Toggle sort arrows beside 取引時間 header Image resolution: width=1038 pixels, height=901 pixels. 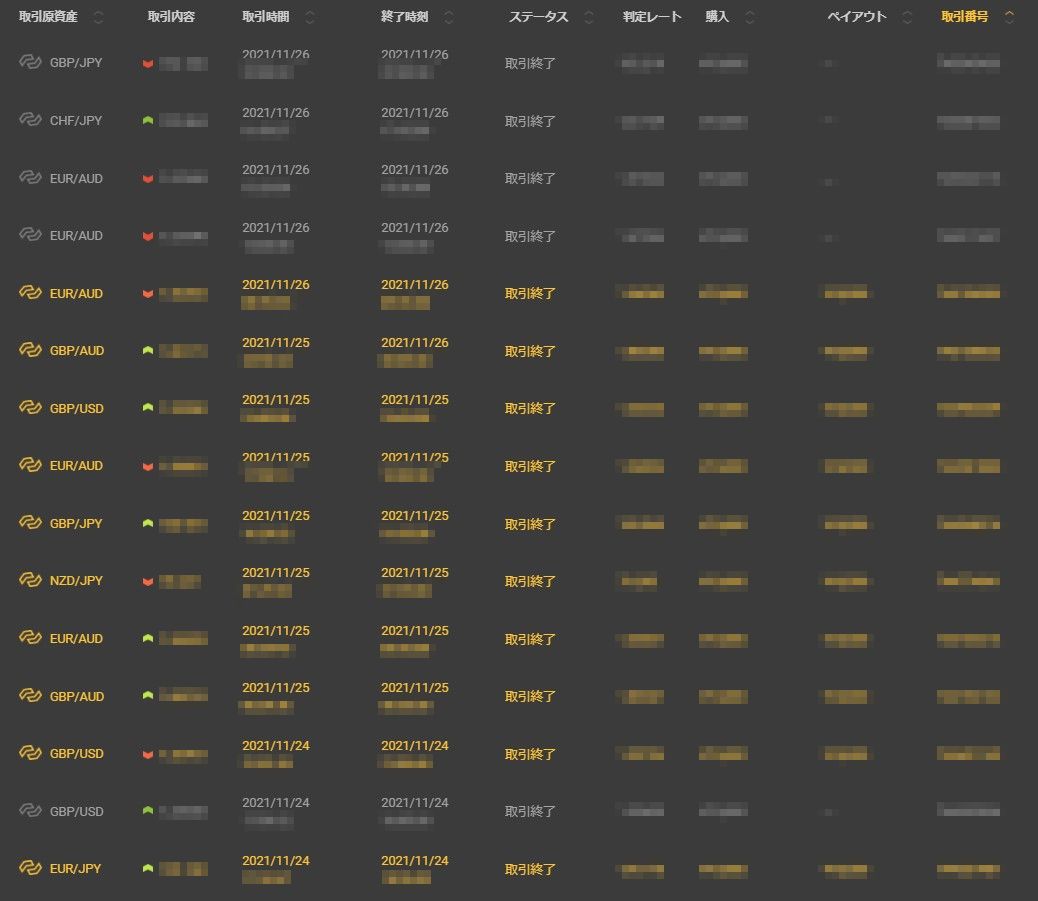(x=310, y=17)
